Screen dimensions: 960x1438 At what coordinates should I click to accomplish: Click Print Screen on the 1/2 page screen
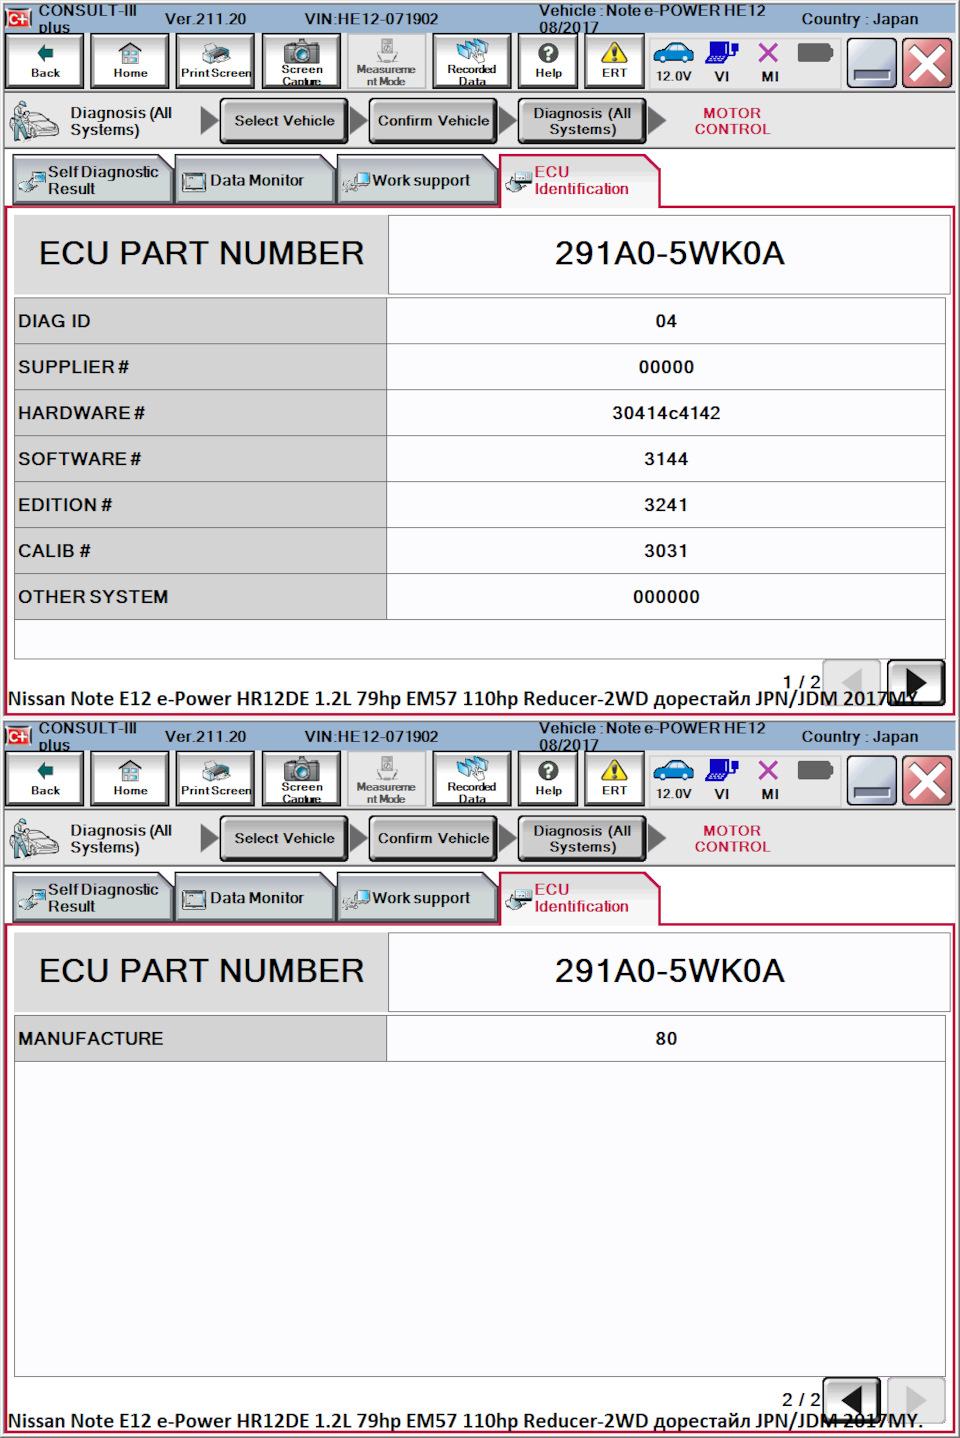tap(216, 61)
